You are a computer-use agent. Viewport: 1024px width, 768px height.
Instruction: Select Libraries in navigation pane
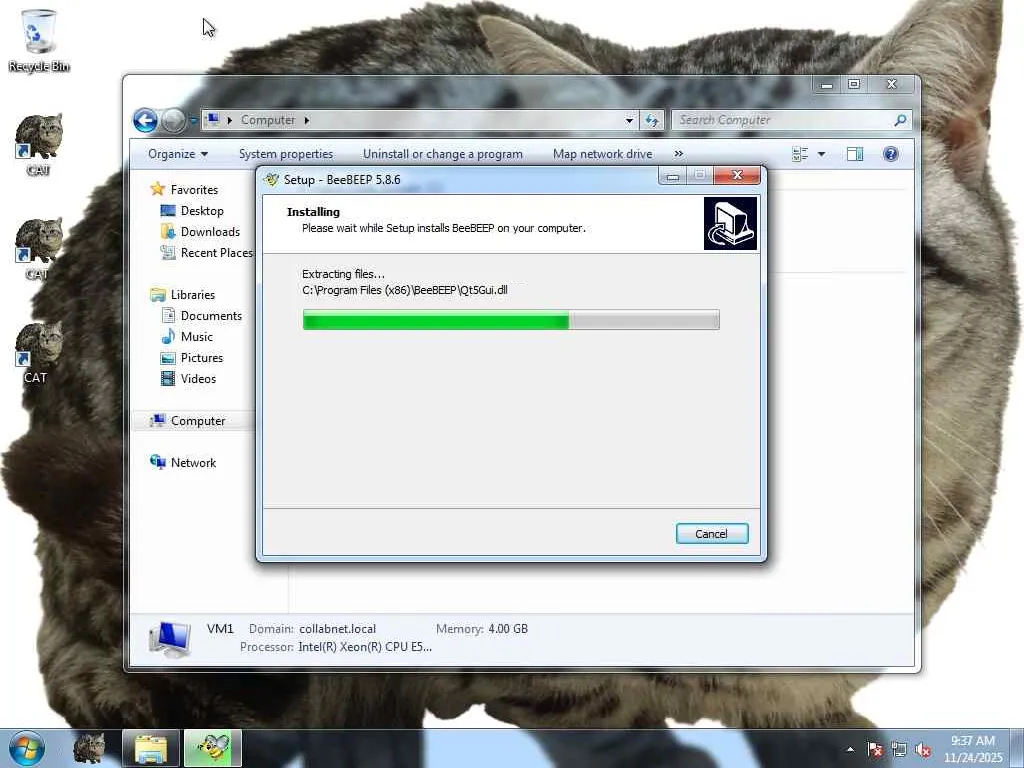(193, 295)
